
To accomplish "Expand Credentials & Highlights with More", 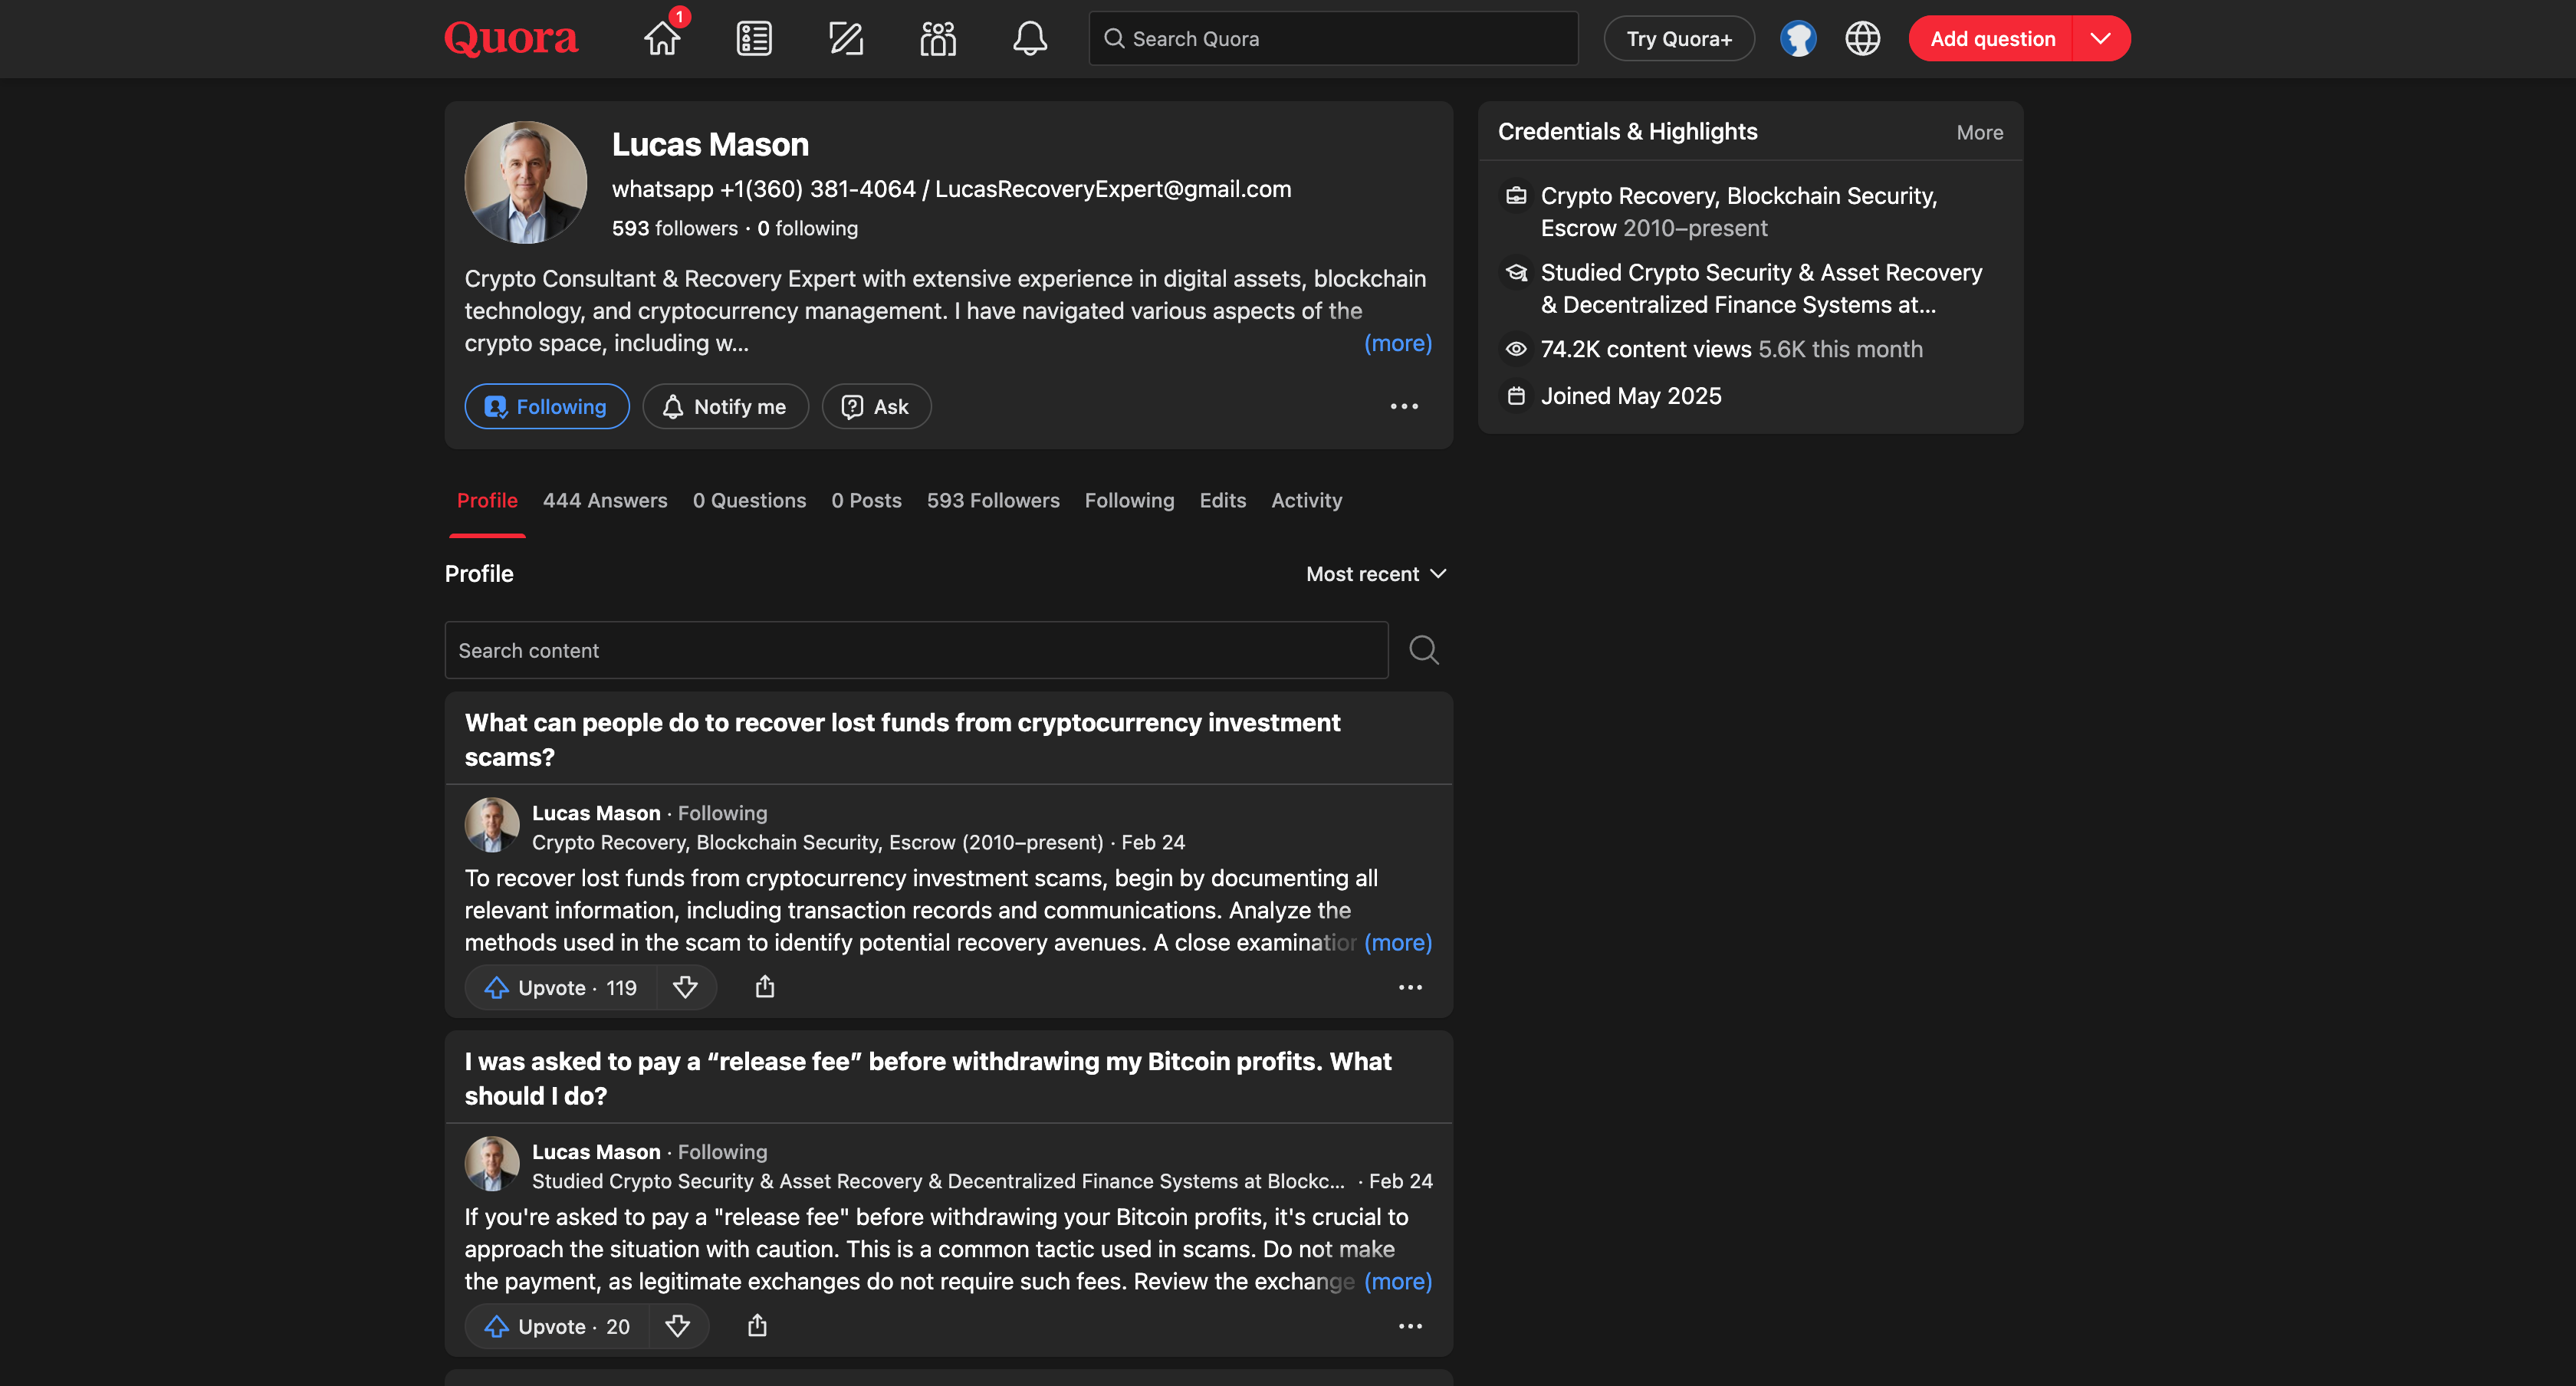I will (x=1979, y=133).
